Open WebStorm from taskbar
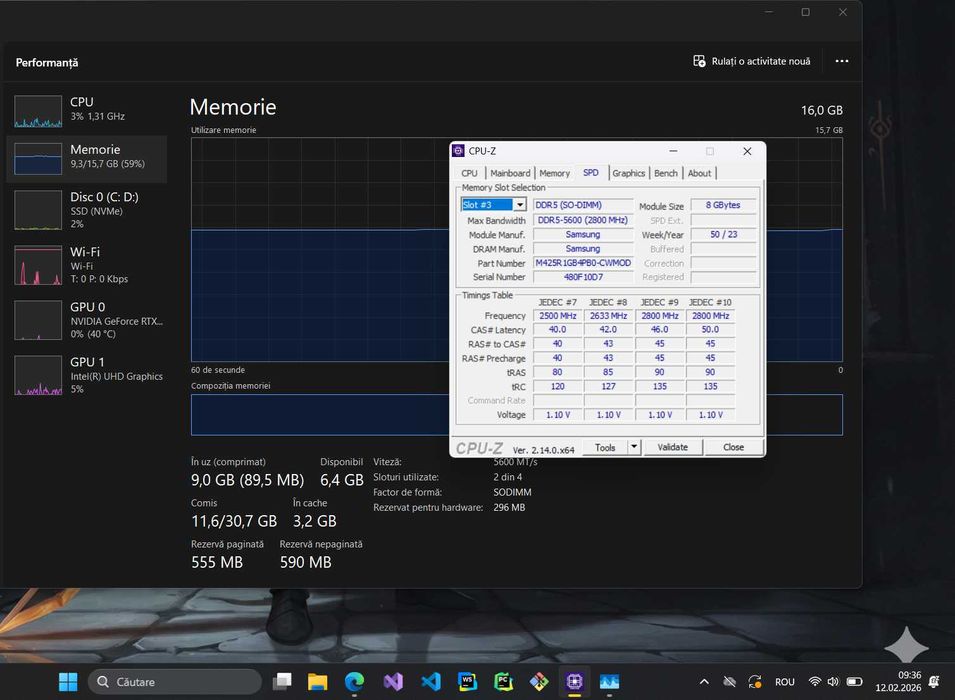 pyautogui.click(x=467, y=682)
